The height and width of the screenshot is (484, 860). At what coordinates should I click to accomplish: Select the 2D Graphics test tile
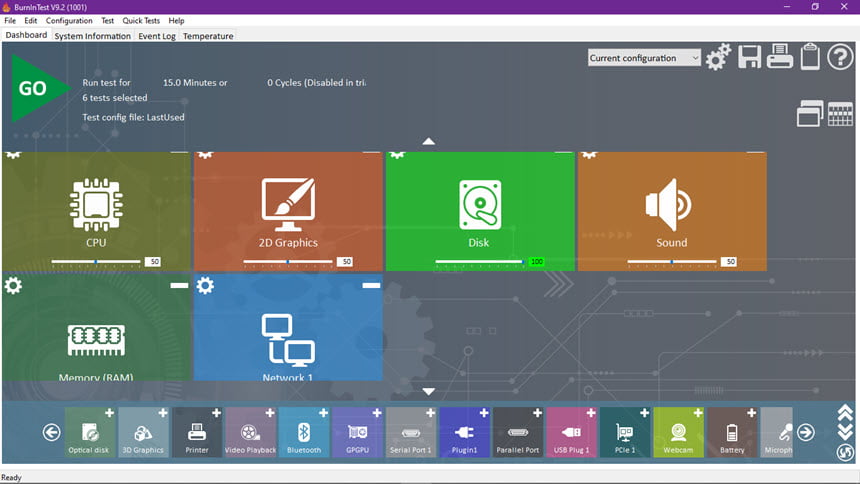(x=288, y=211)
